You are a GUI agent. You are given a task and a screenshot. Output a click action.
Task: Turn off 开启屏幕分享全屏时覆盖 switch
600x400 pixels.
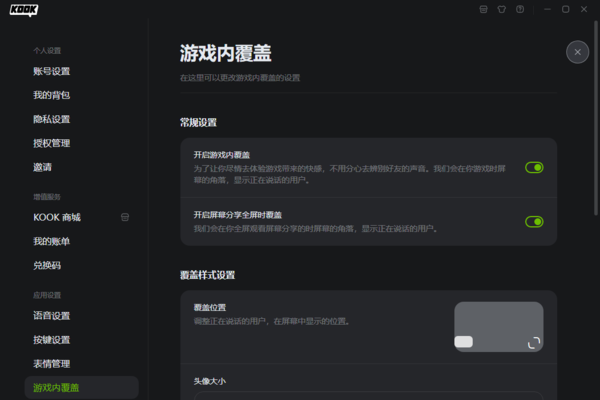pos(534,222)
